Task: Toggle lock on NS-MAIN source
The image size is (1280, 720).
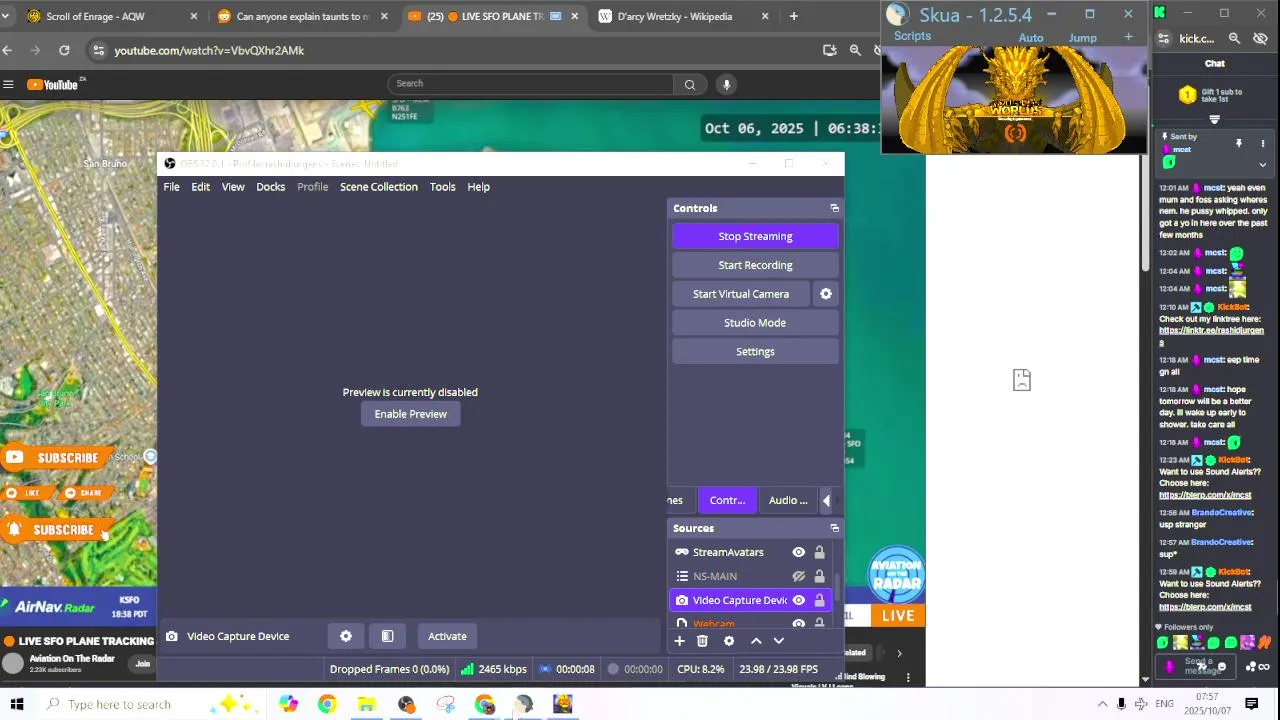Action: pos(819,576)
